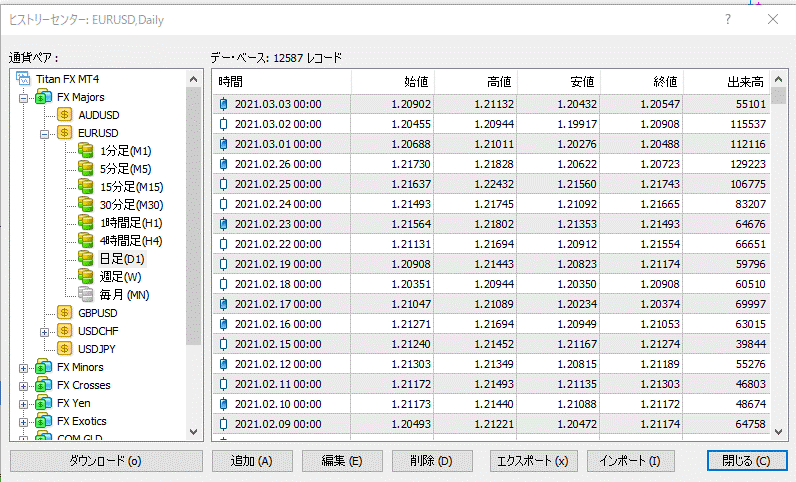Expand the FX Exotics group
Viewport: 796px width, 482px height.
pyautogui.click(x=23, y=423)
